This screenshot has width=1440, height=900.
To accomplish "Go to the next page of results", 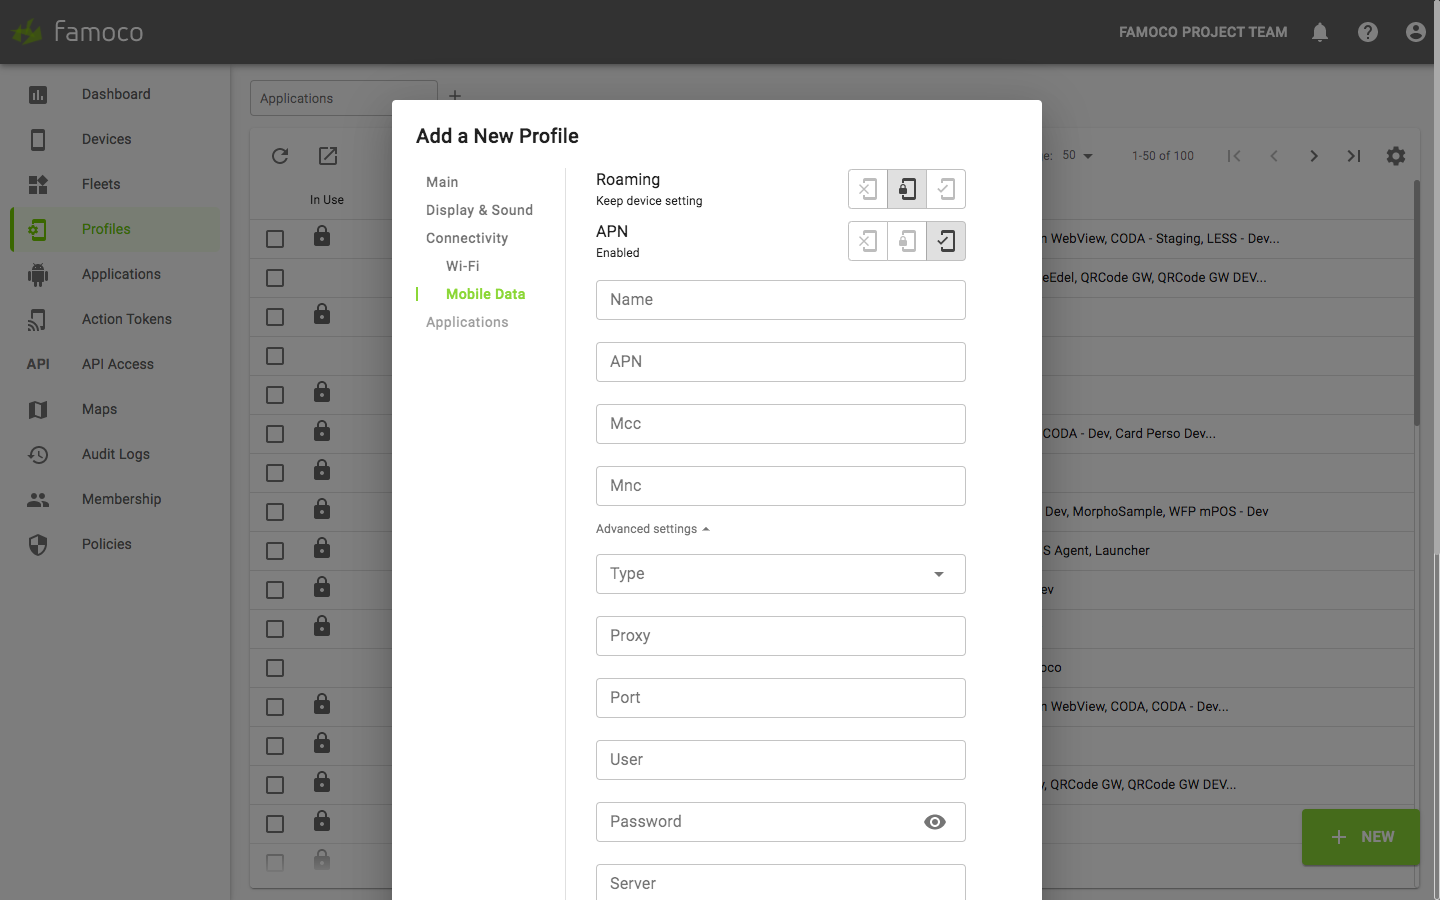I will [1314, 156].
